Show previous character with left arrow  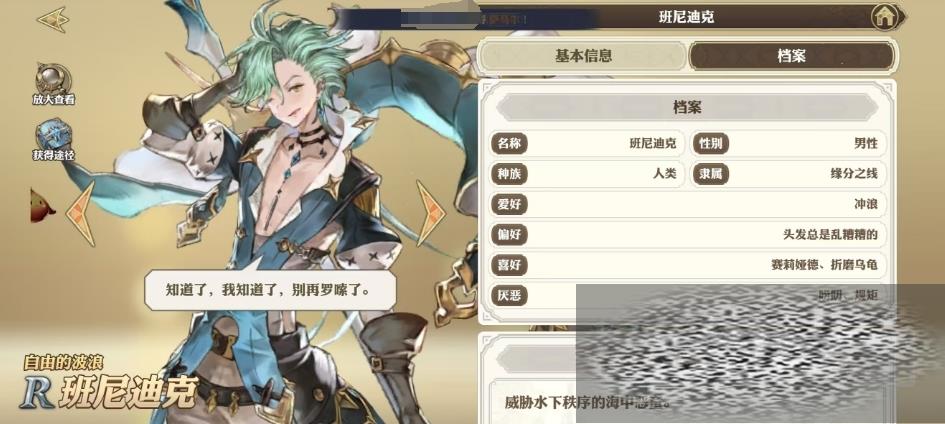click(81, 214)
